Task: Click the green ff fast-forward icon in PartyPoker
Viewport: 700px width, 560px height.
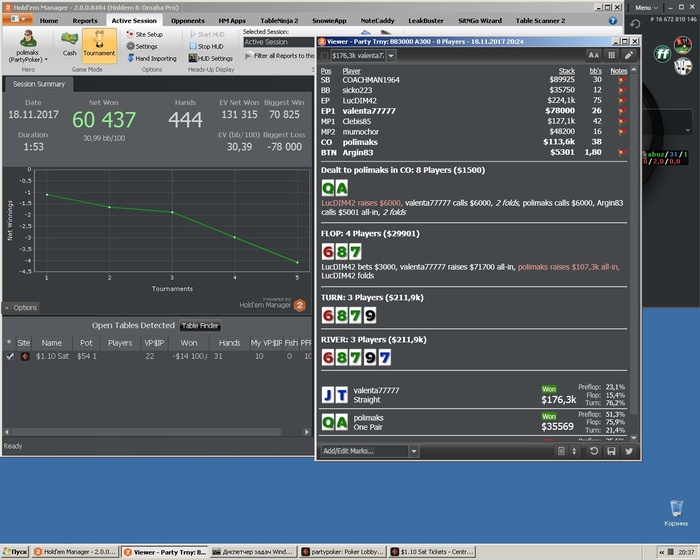Action: click(x=662, y=54)
